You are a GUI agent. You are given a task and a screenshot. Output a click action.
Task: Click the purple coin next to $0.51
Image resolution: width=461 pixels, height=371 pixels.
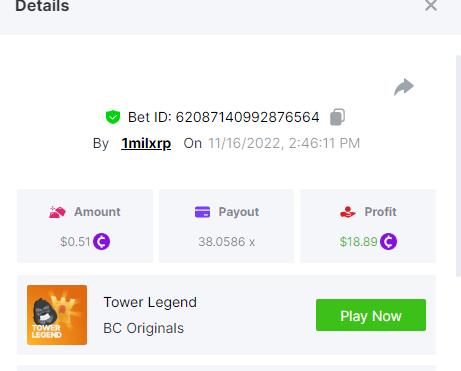click(101, 241)
